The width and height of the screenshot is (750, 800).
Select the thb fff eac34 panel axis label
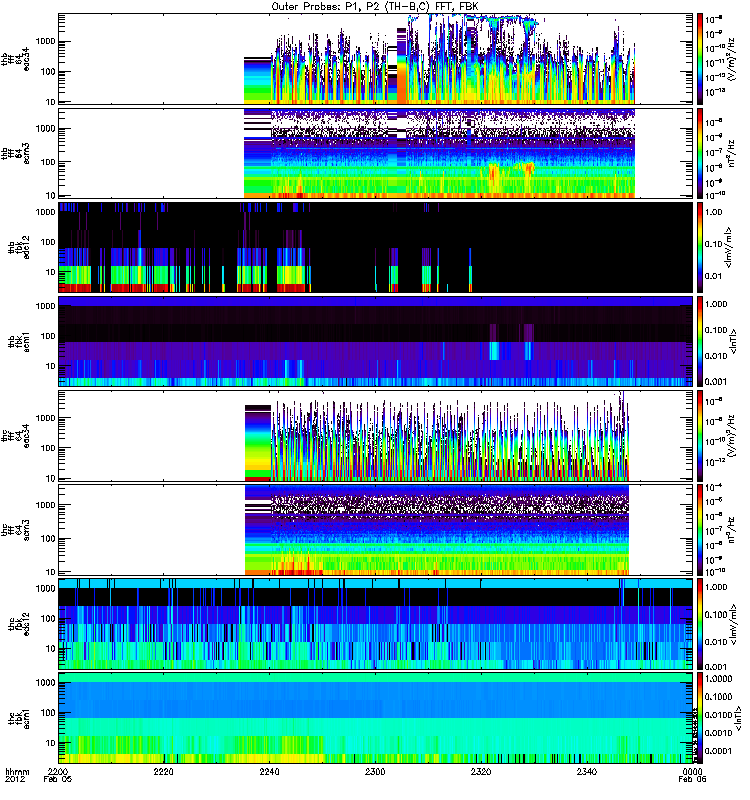click(15, 59)
